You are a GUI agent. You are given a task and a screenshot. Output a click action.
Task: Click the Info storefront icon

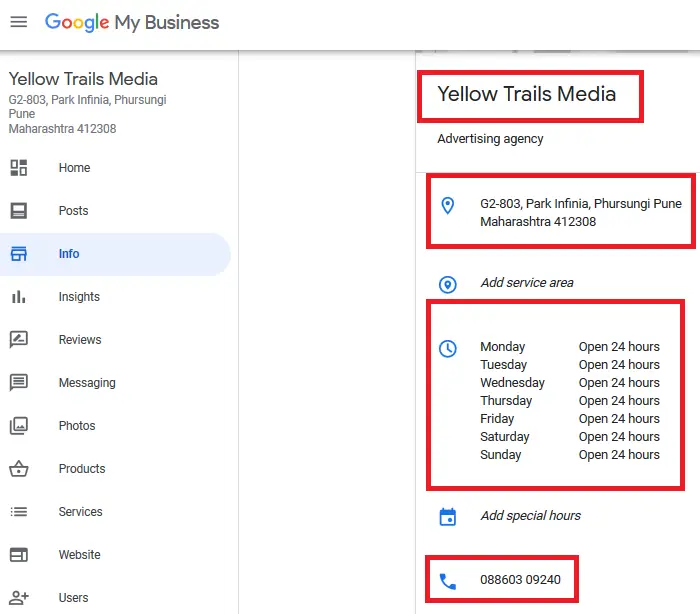[x=19, y=254]
